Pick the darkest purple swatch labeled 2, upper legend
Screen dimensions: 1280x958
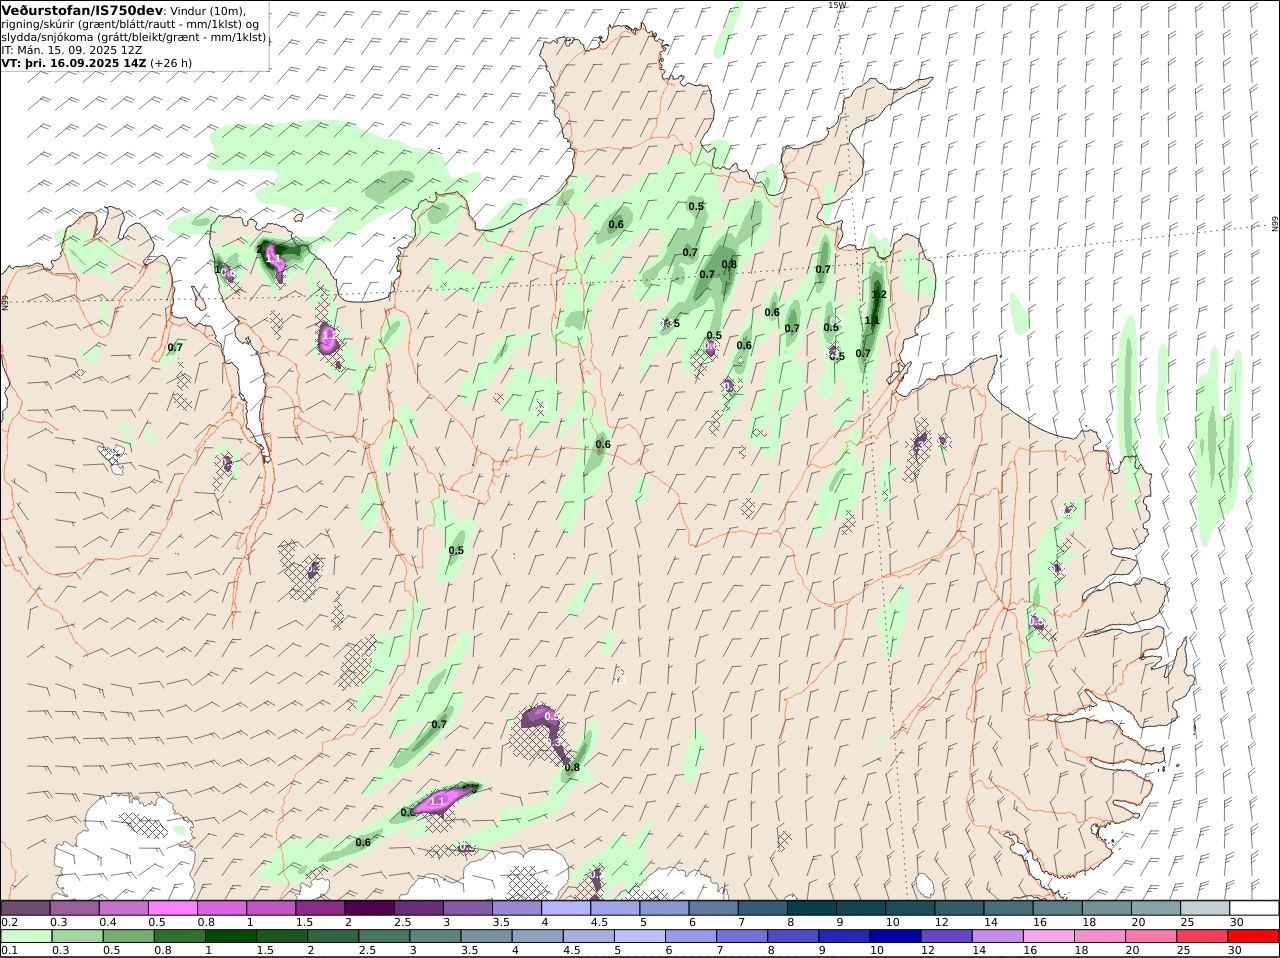pos(369,908)
